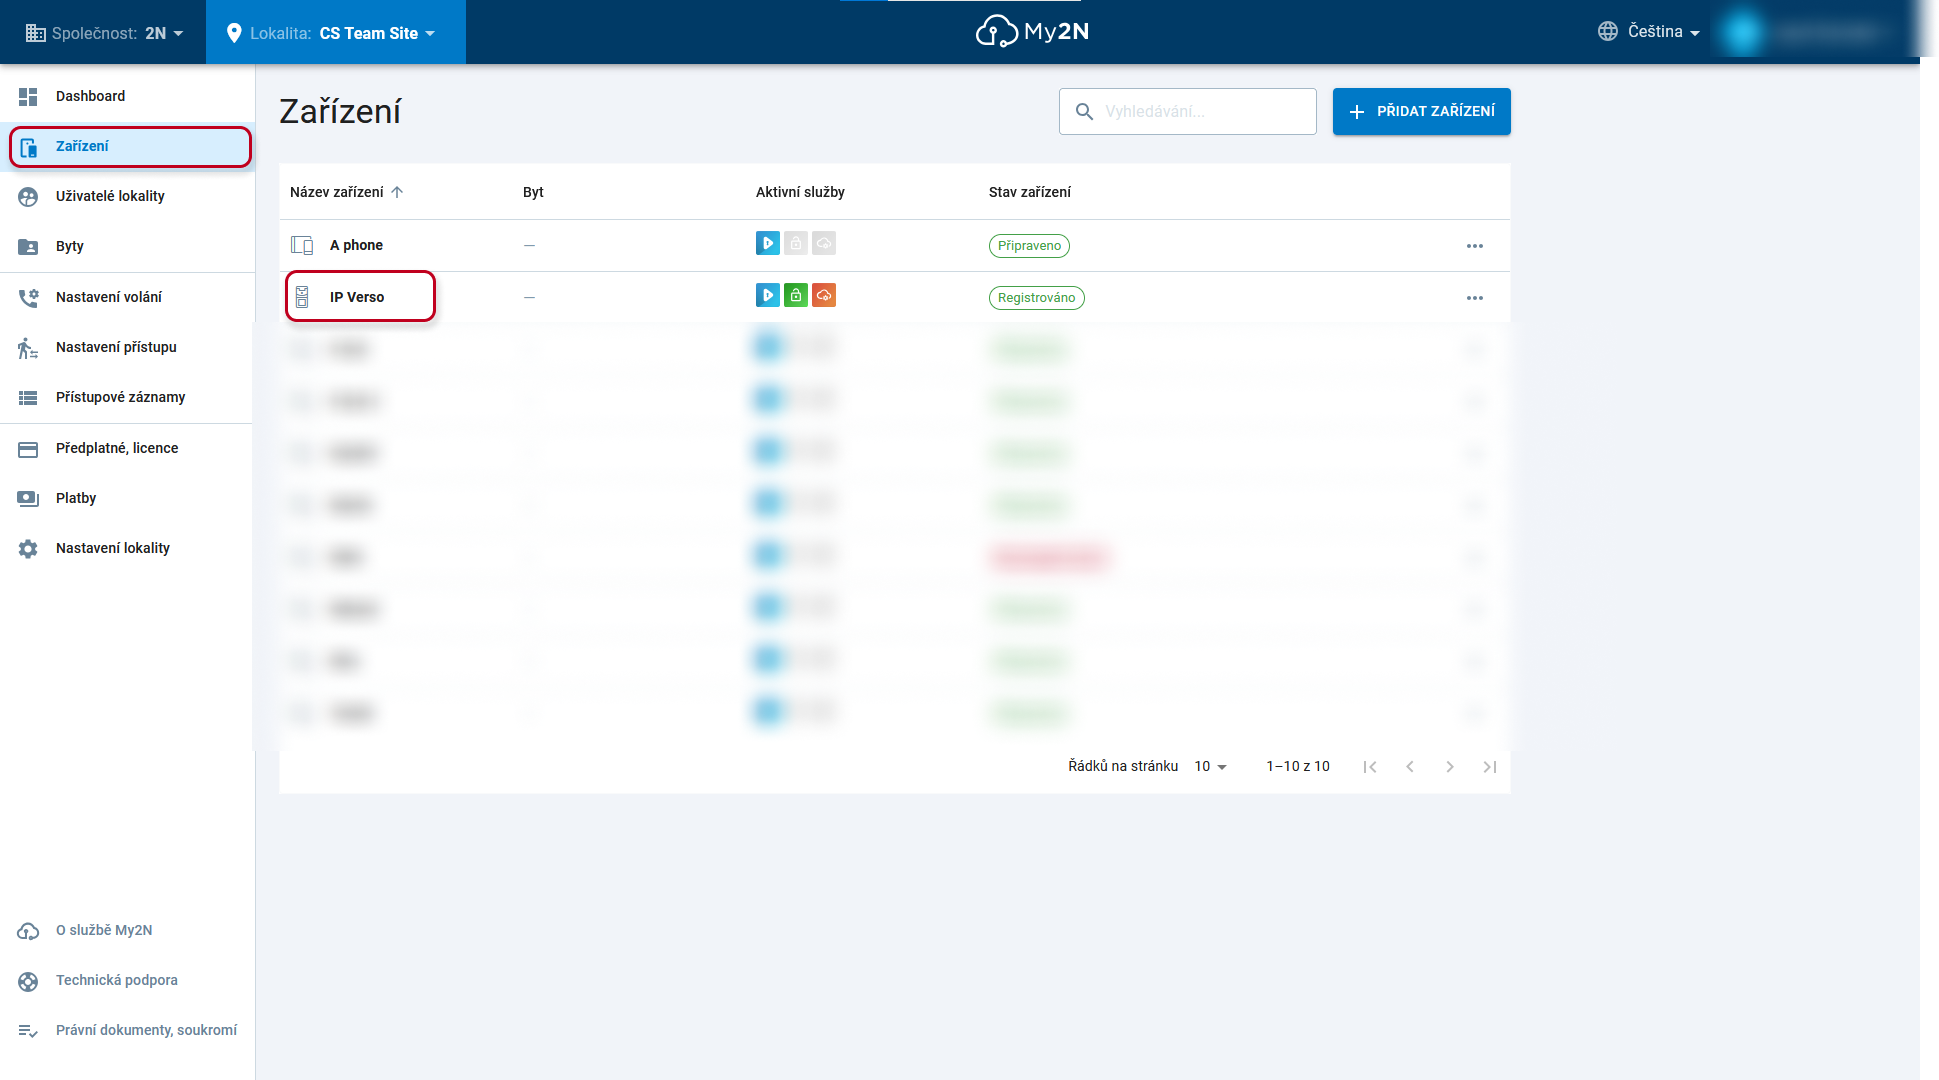
Task: Click the Technická podpora lifebuoy icon
Action: point(28,981)
